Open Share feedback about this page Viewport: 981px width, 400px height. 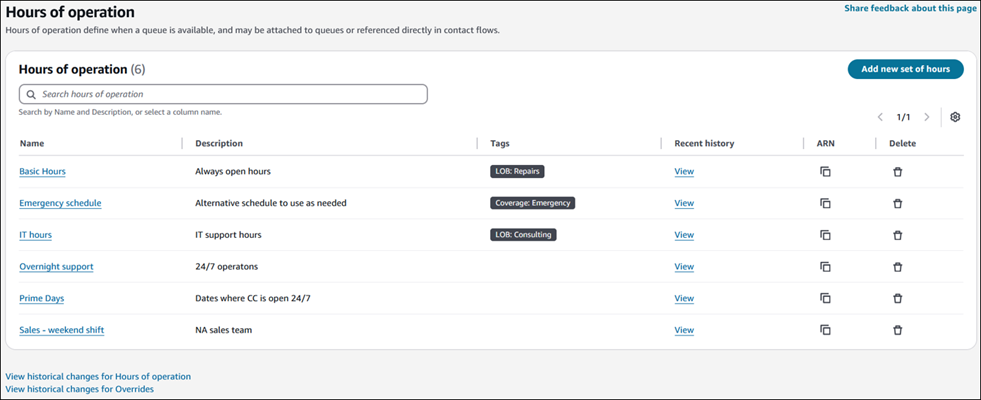click(x=910, y=8)
